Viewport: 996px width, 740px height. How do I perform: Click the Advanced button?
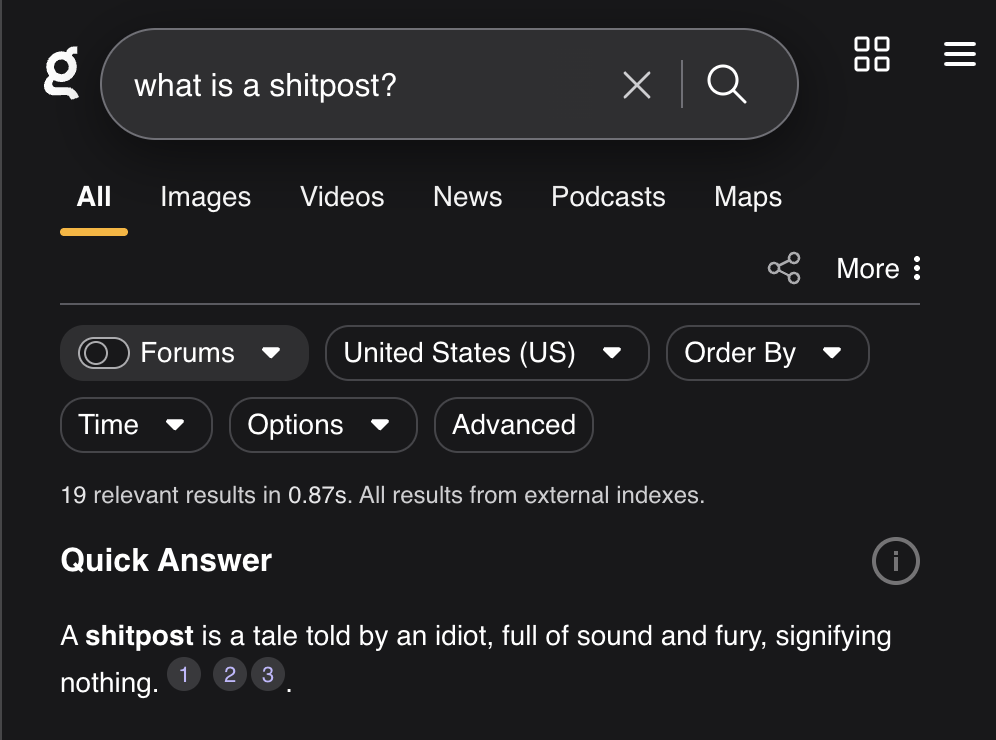point(514,425)
